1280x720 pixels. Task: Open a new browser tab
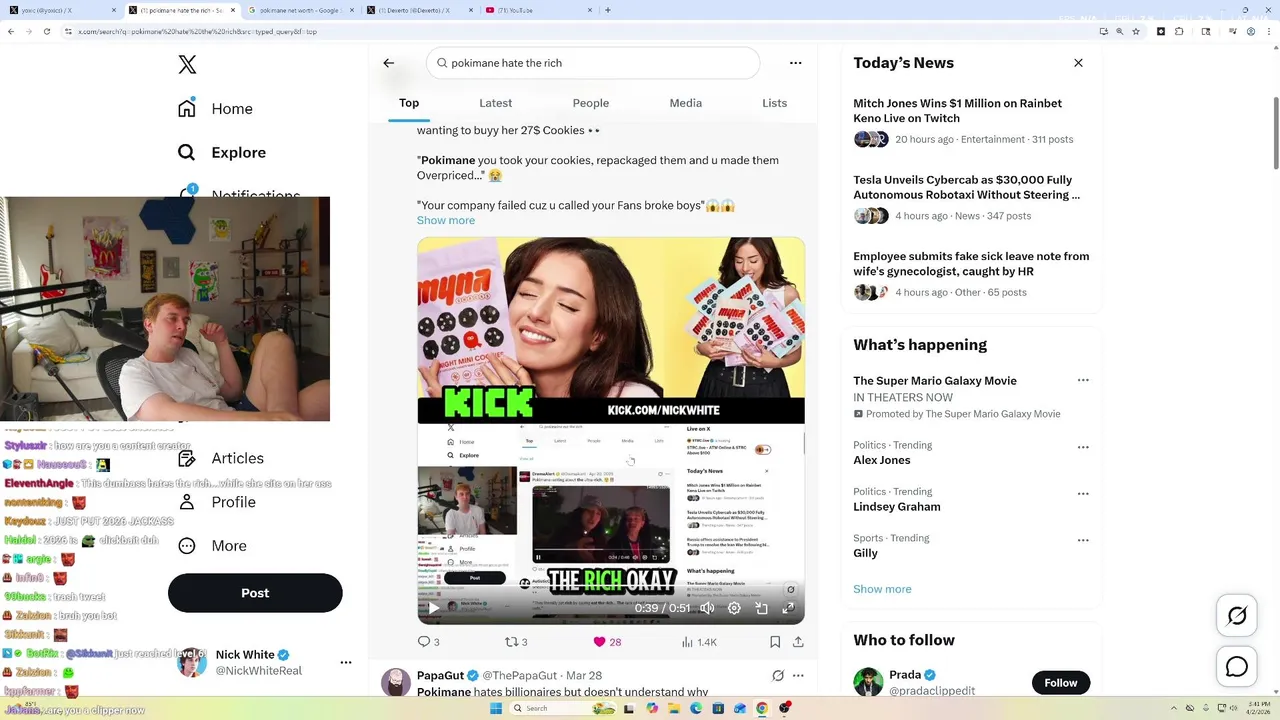tap(608, 10)
